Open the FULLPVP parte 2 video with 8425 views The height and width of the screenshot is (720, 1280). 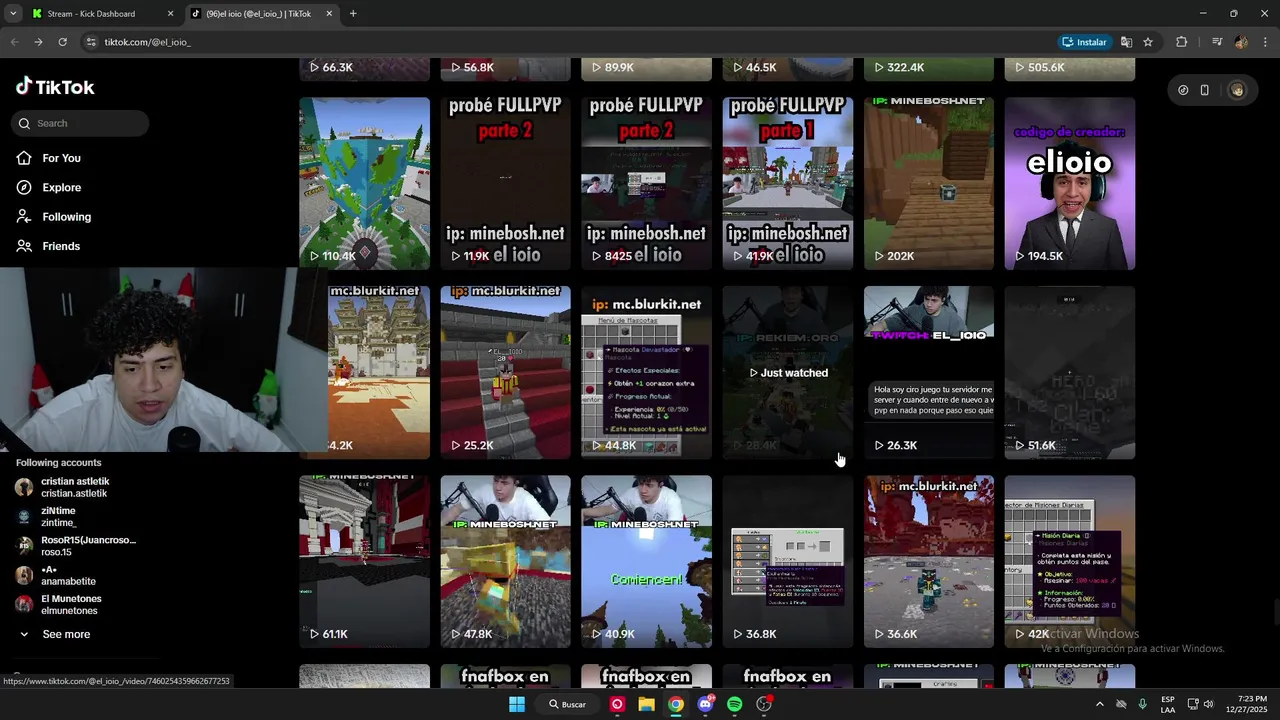pyautogui.click(x=646, y=183)
